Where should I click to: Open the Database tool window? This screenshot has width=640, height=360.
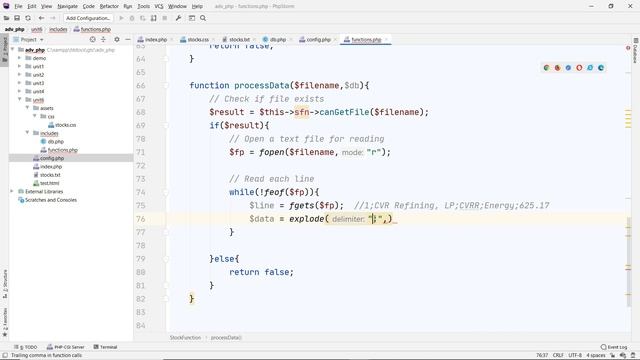(x=636, y=51)
